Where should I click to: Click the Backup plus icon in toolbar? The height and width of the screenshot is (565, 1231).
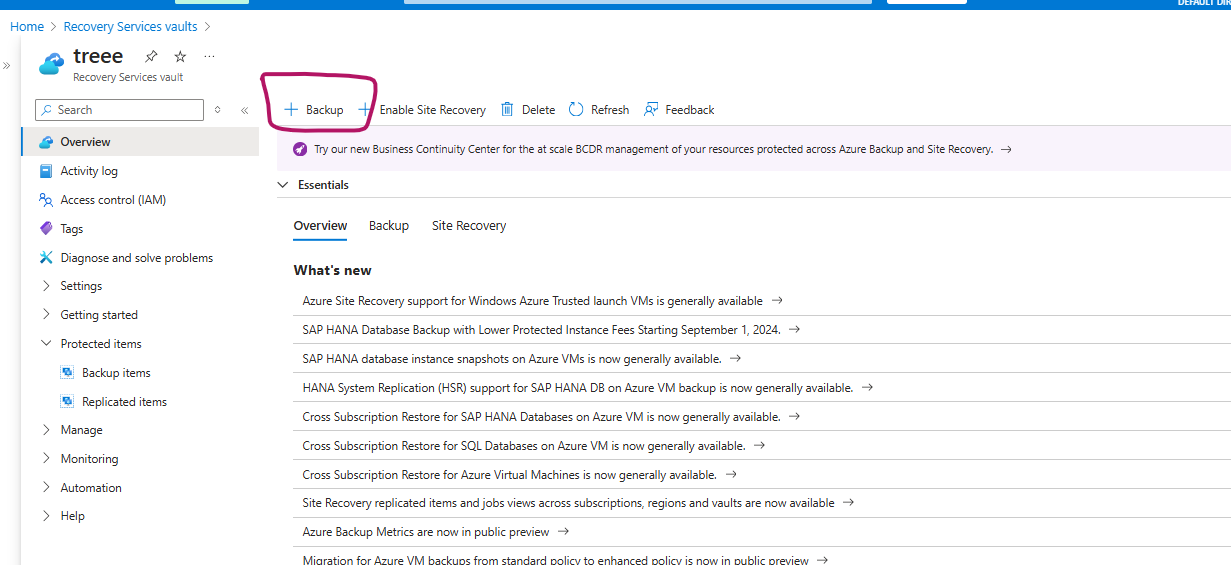[x=291, y=110]
